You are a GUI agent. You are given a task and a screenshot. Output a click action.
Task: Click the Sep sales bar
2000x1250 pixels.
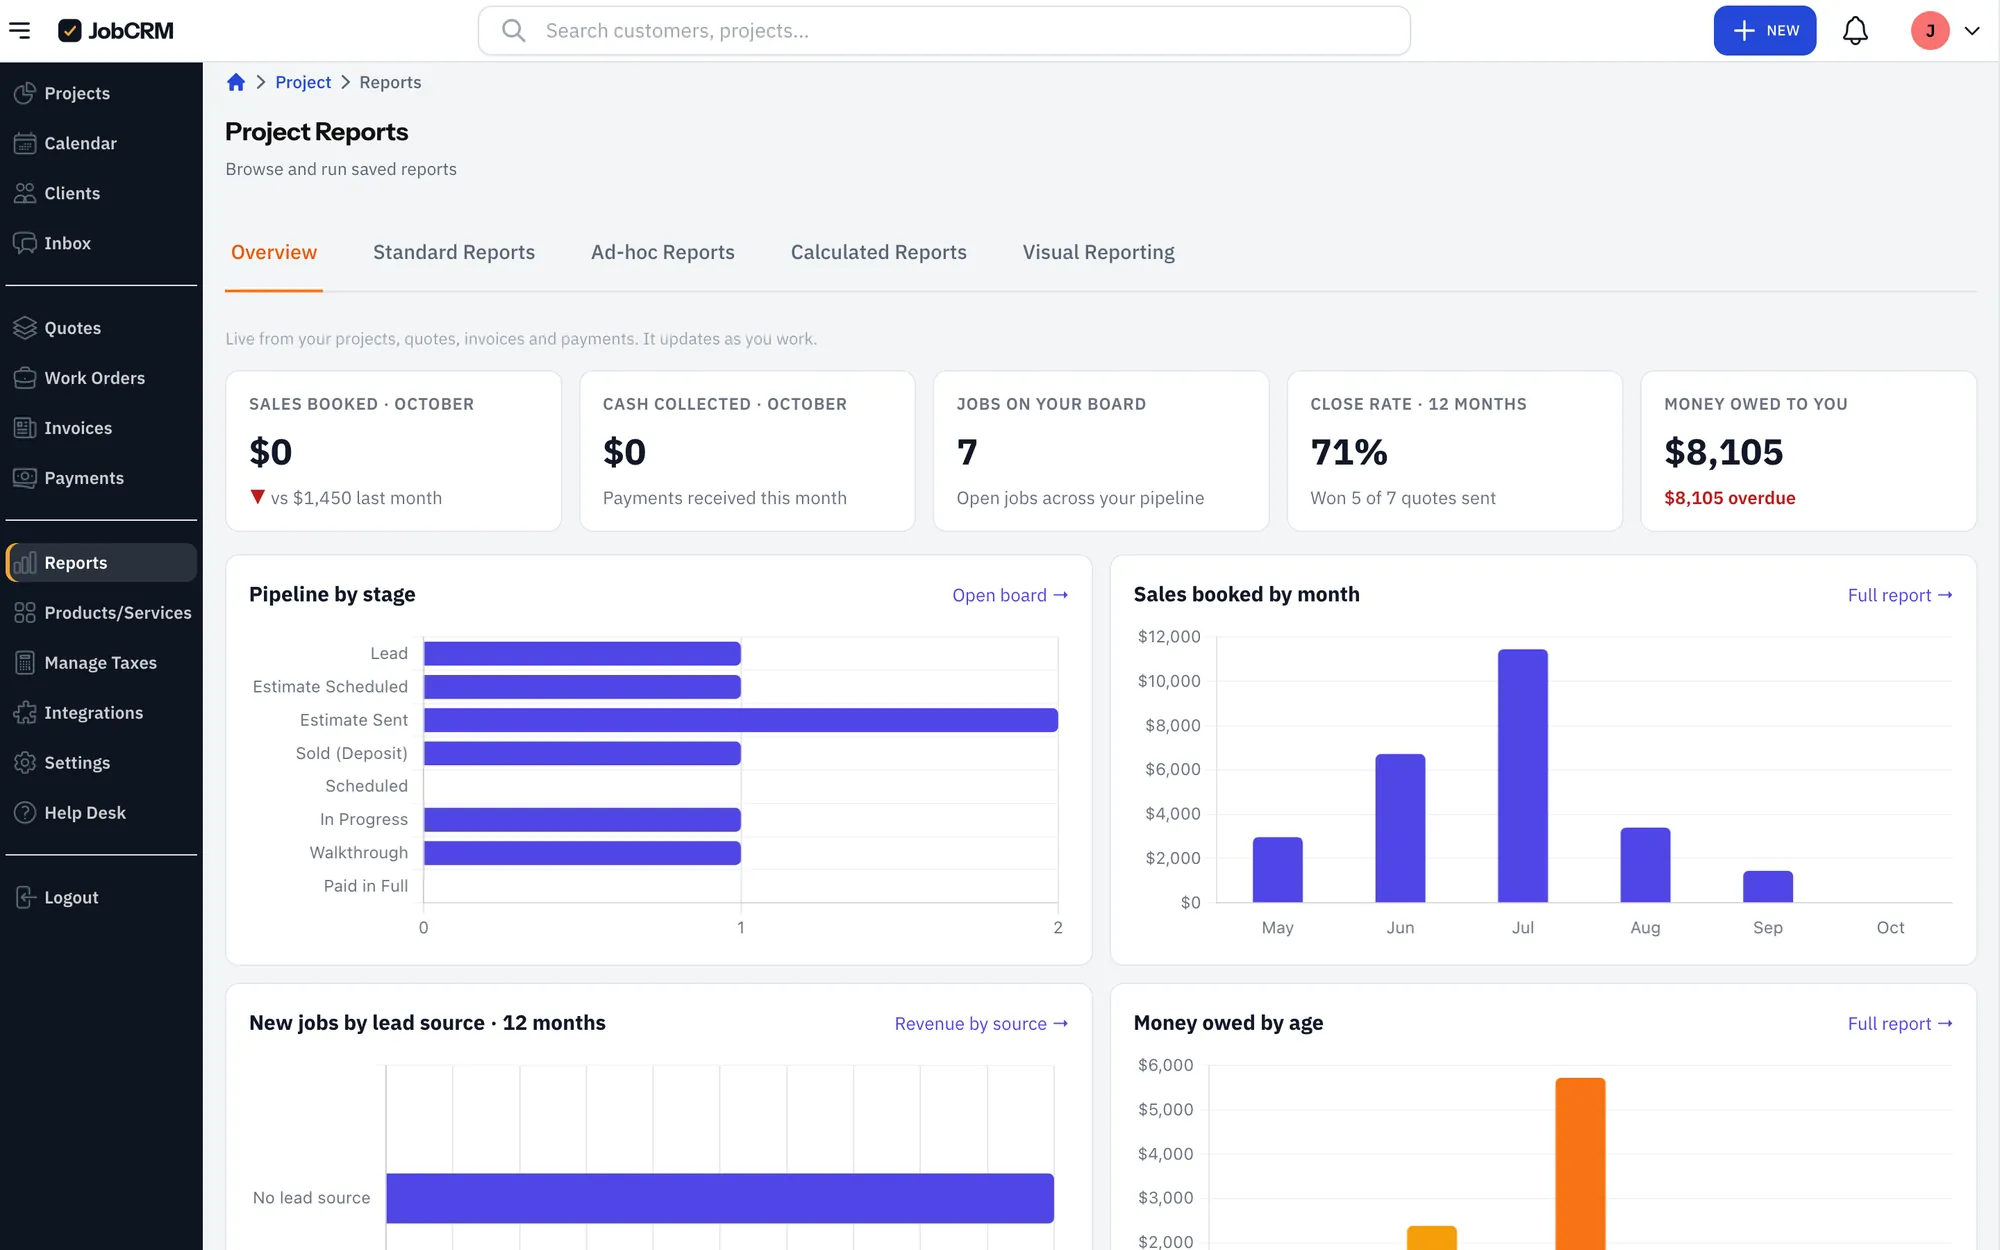pos(1767,887)
